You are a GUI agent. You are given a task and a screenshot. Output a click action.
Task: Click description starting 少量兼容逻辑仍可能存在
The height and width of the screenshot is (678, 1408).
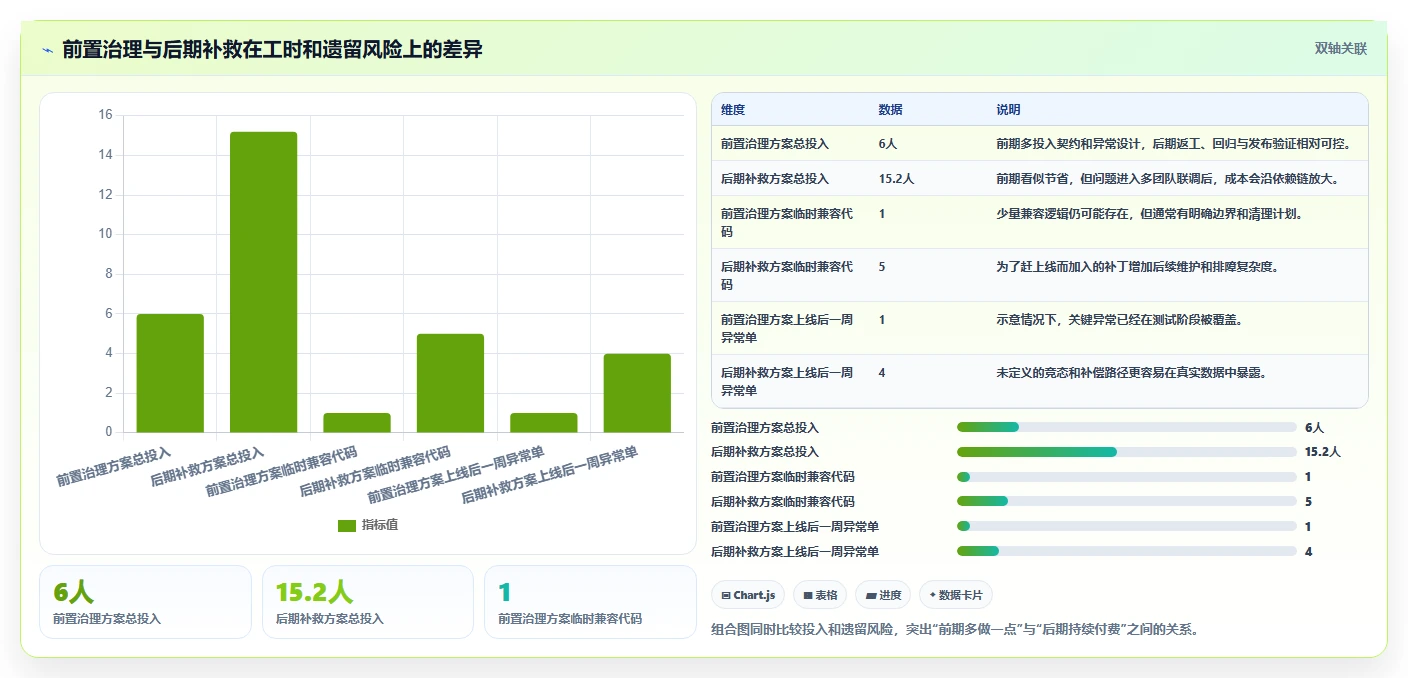click(1149, 214)
